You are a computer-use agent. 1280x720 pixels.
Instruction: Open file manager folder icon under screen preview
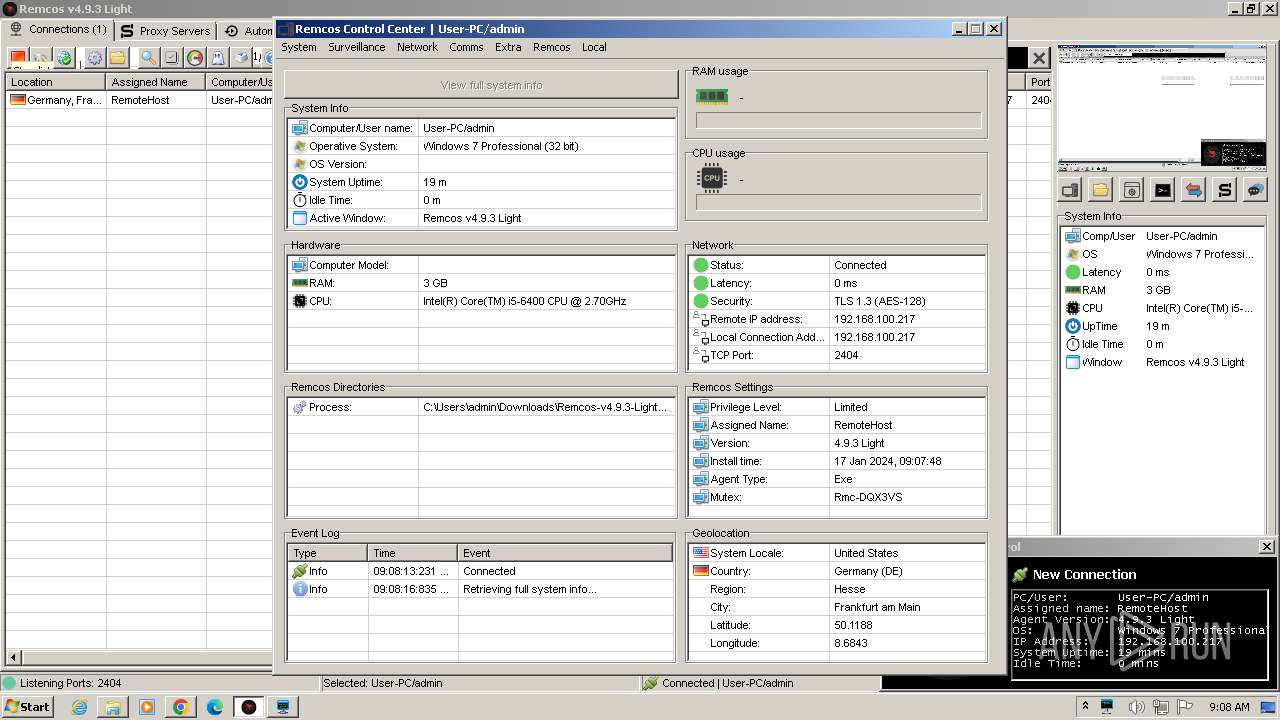click(1101, 189)
